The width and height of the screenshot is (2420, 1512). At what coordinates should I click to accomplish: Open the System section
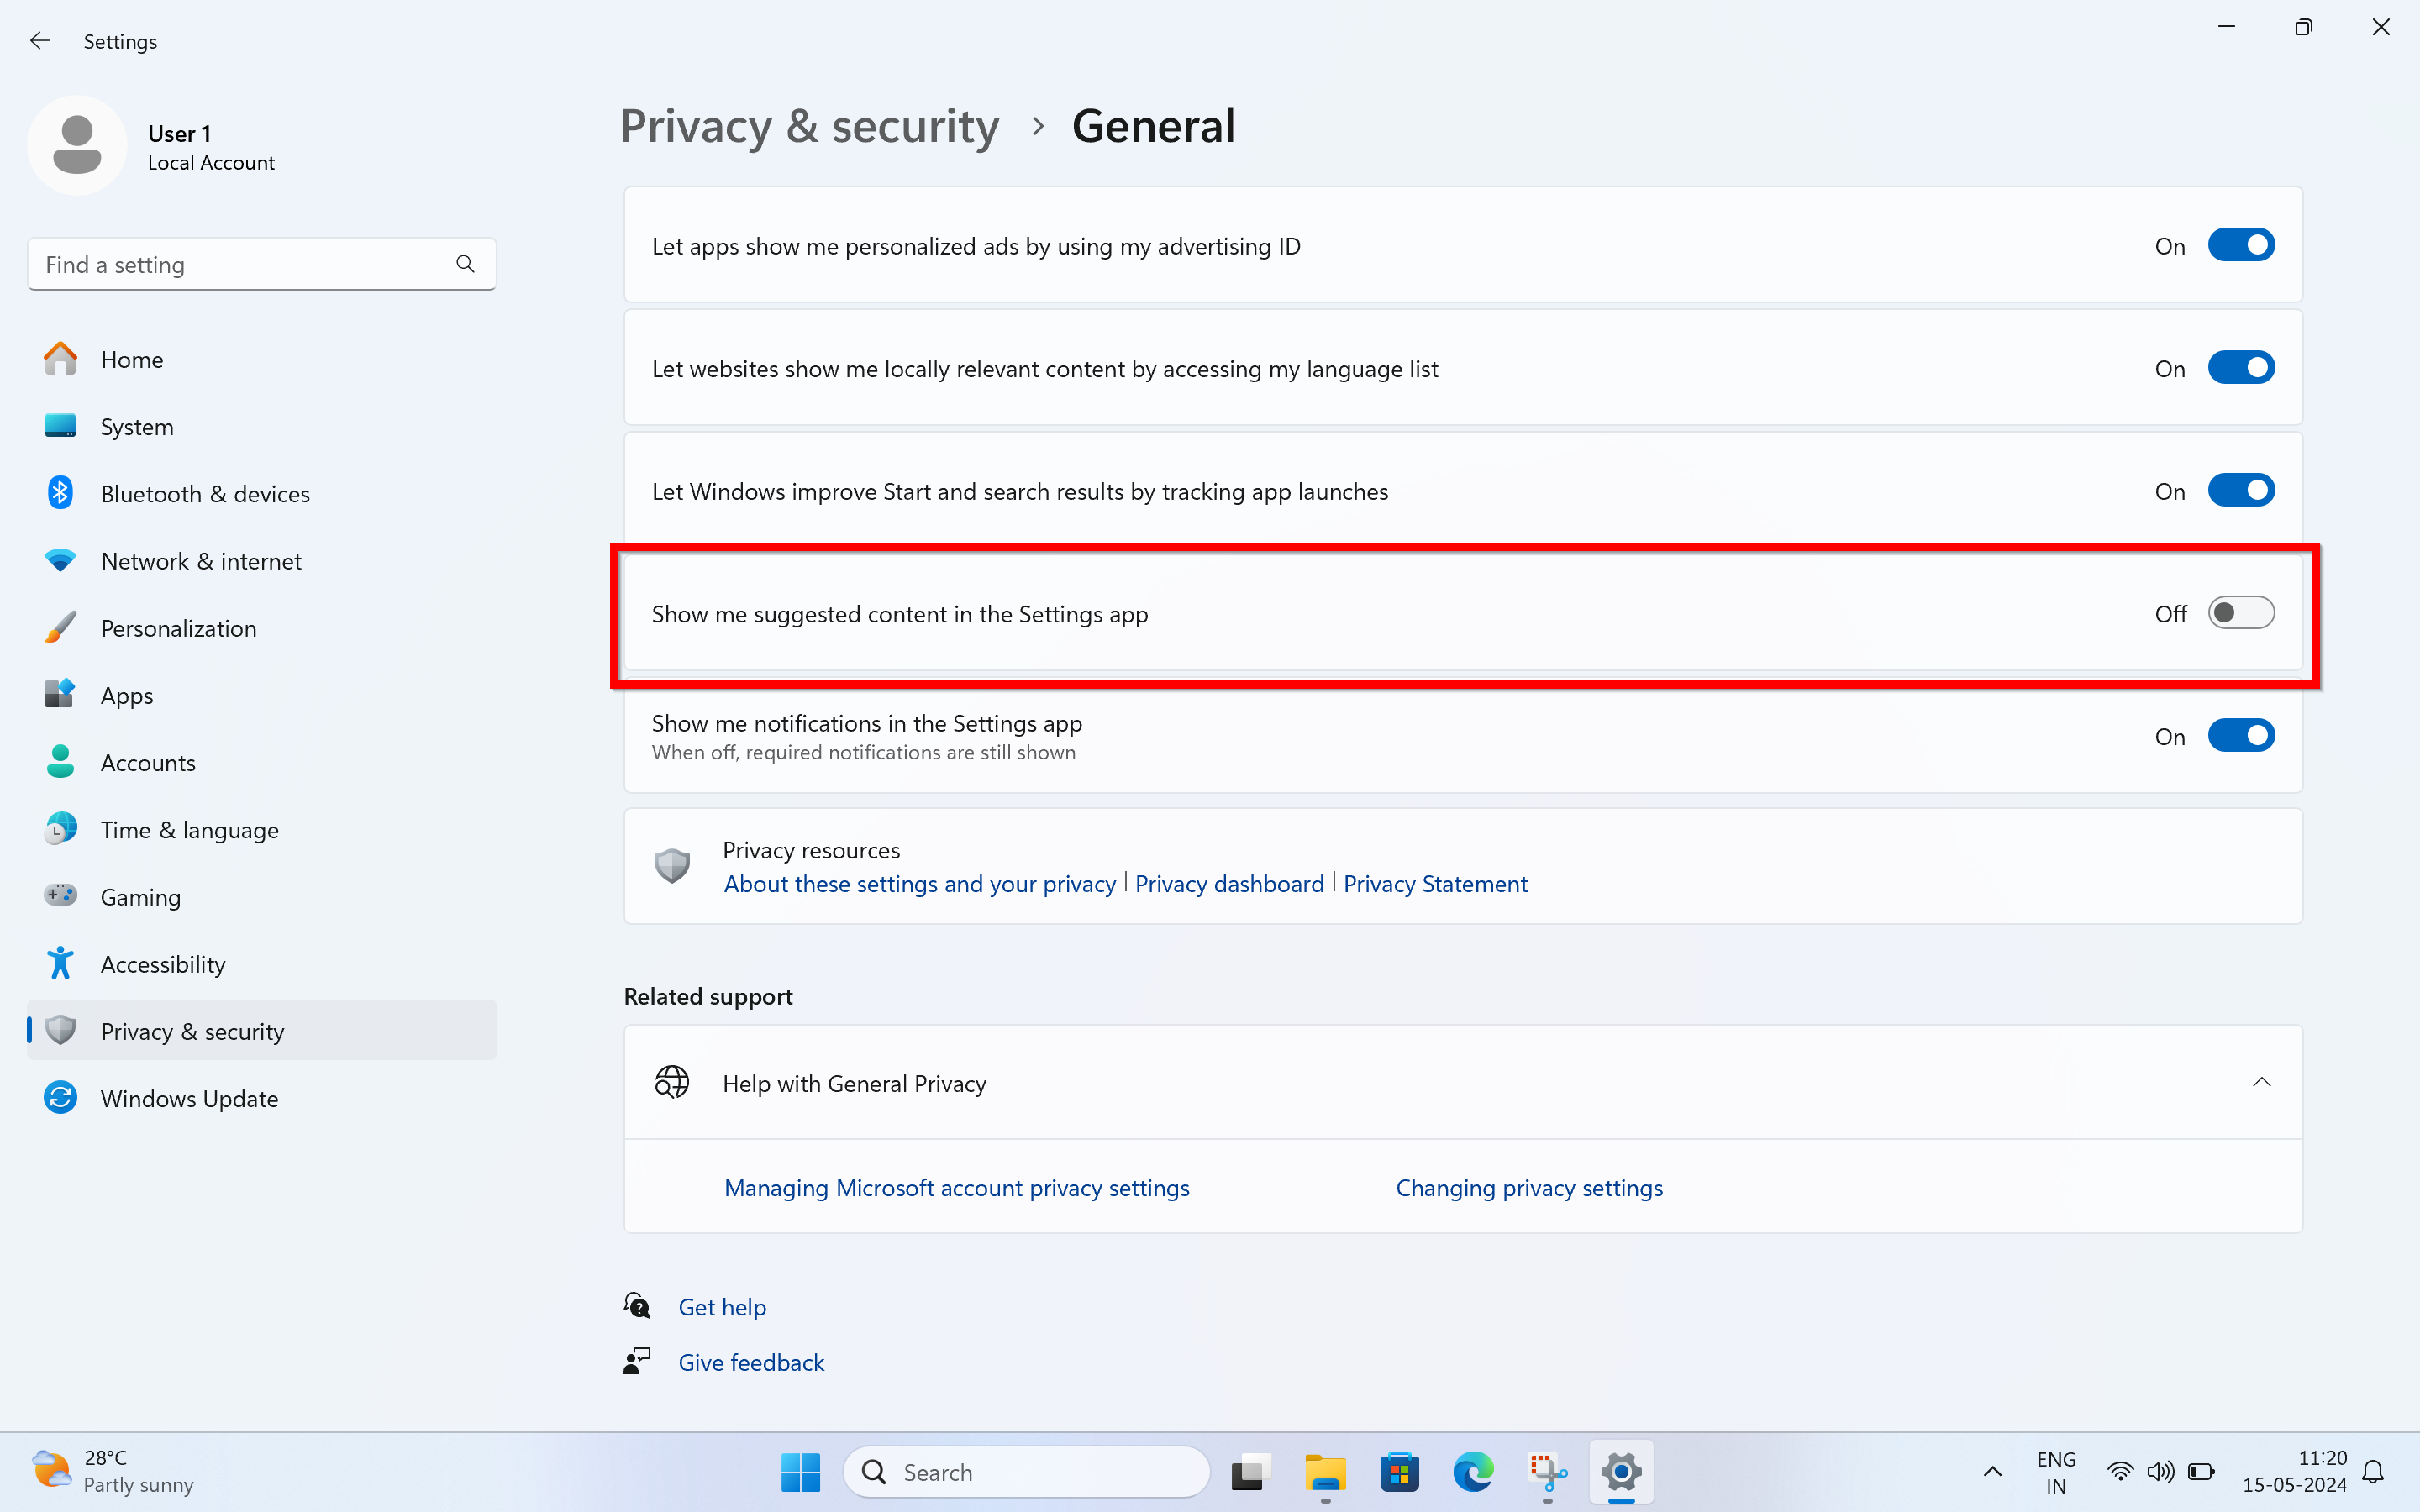click(x=262, y=426)
